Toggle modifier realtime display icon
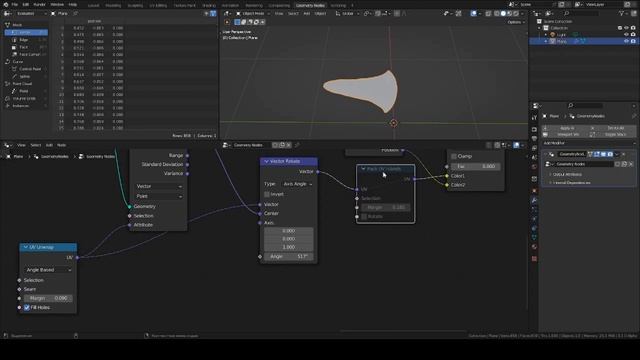Viewport: 640px width, 360px height. coord(603,154)
